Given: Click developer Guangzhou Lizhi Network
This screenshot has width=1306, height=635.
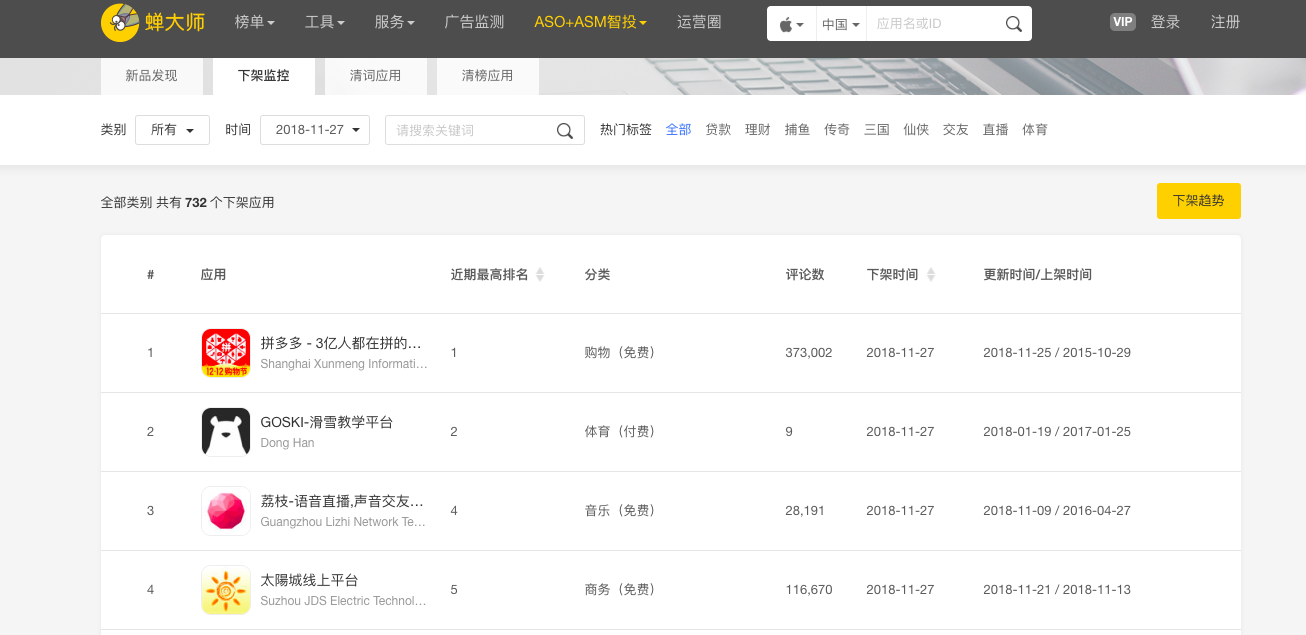Looking at the screenshot, I should pyautogui.click(x=344, y=522).
